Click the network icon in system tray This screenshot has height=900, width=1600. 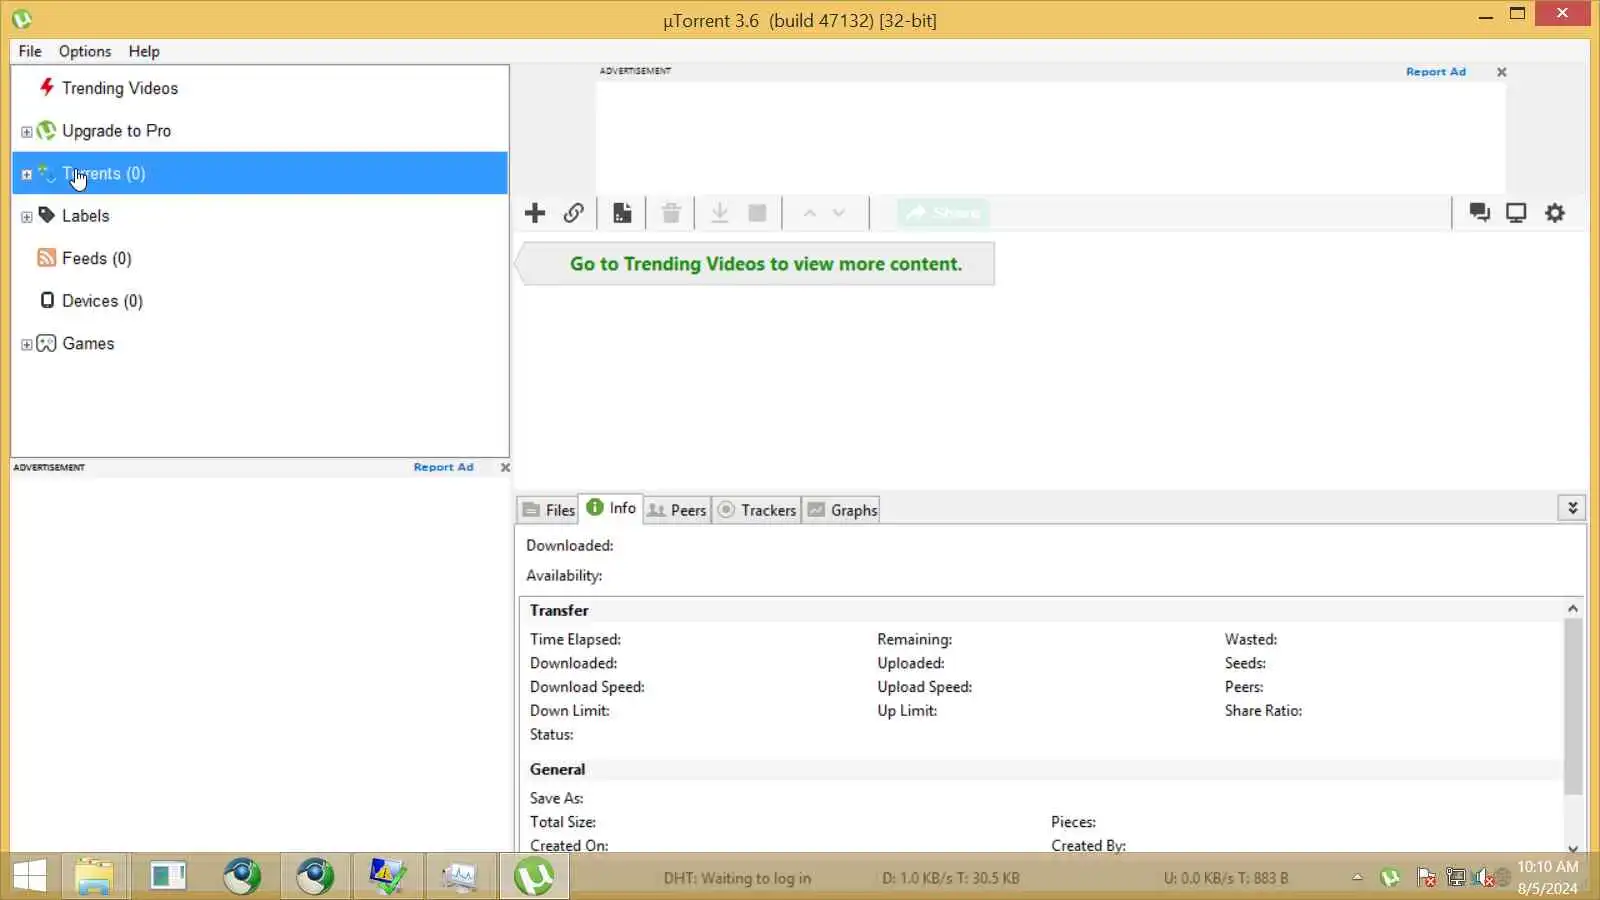(x=1456, y=878)
